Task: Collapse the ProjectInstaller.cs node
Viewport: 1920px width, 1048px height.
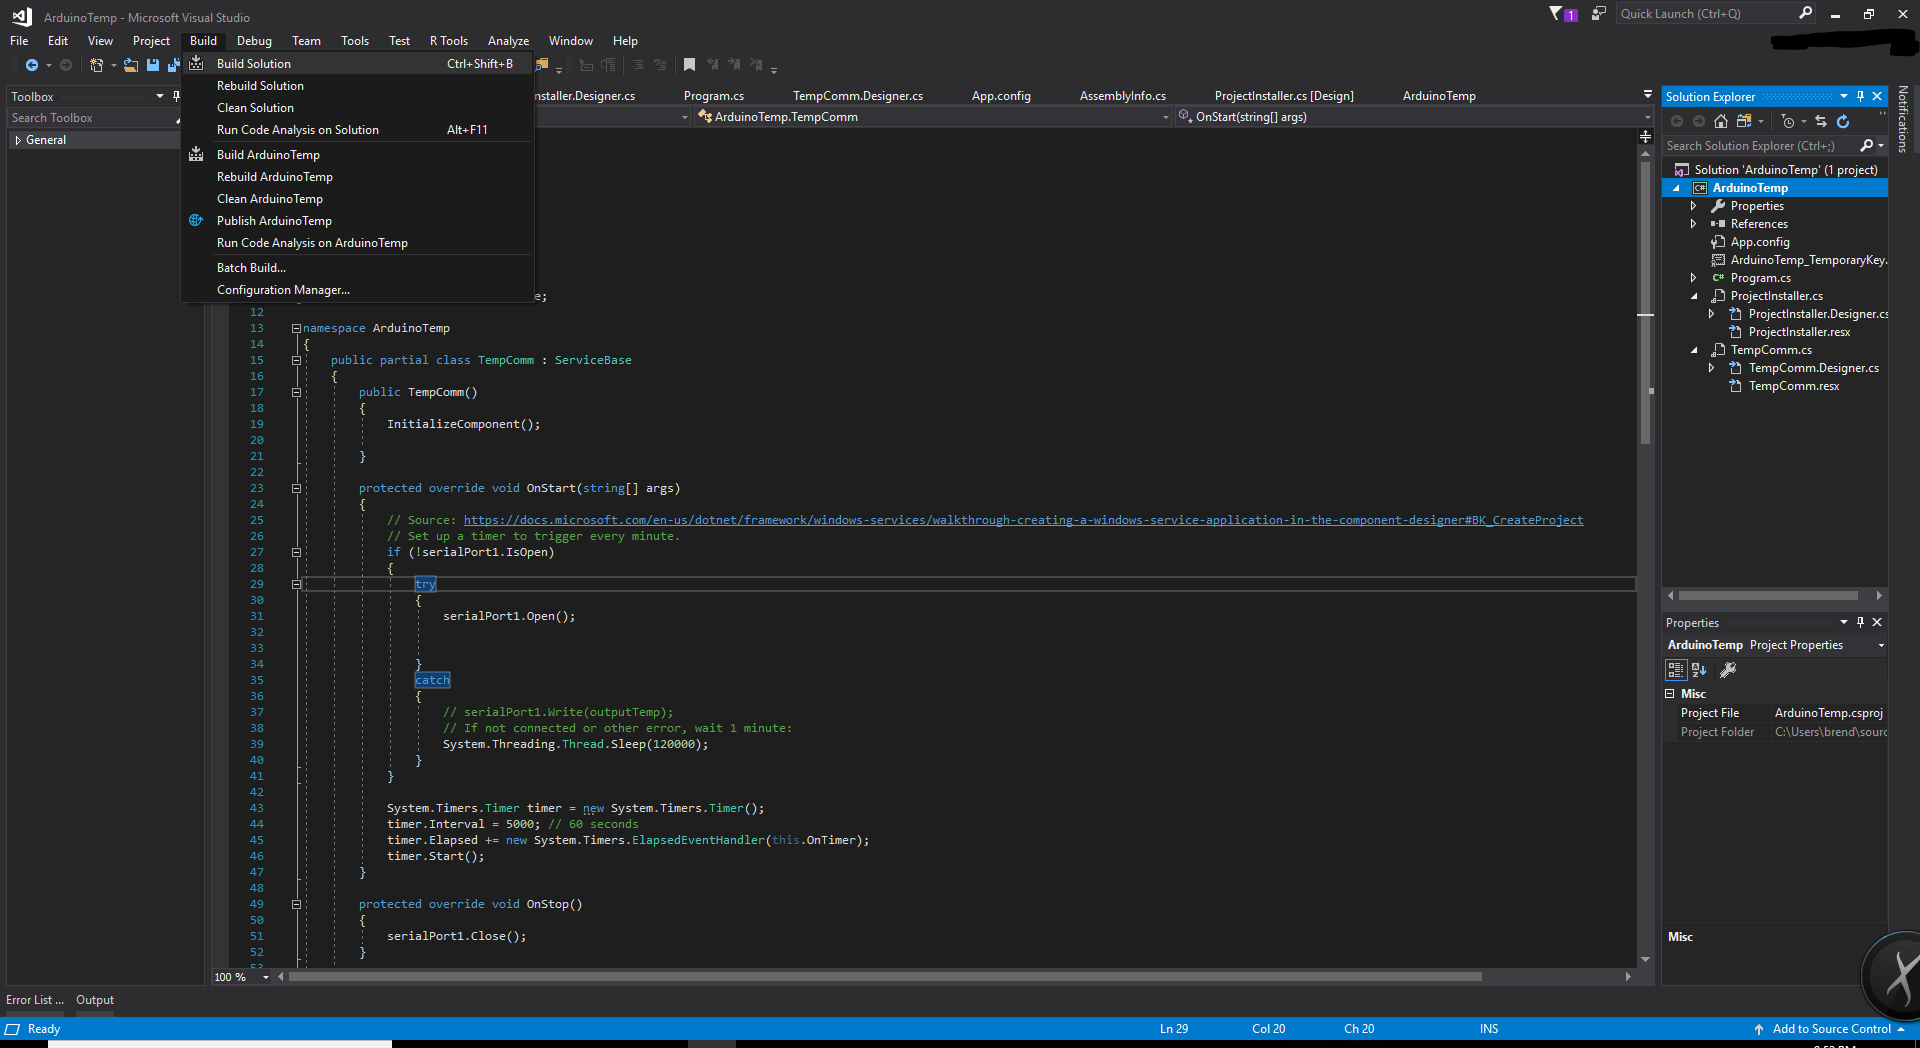Action: point(1694,296)
